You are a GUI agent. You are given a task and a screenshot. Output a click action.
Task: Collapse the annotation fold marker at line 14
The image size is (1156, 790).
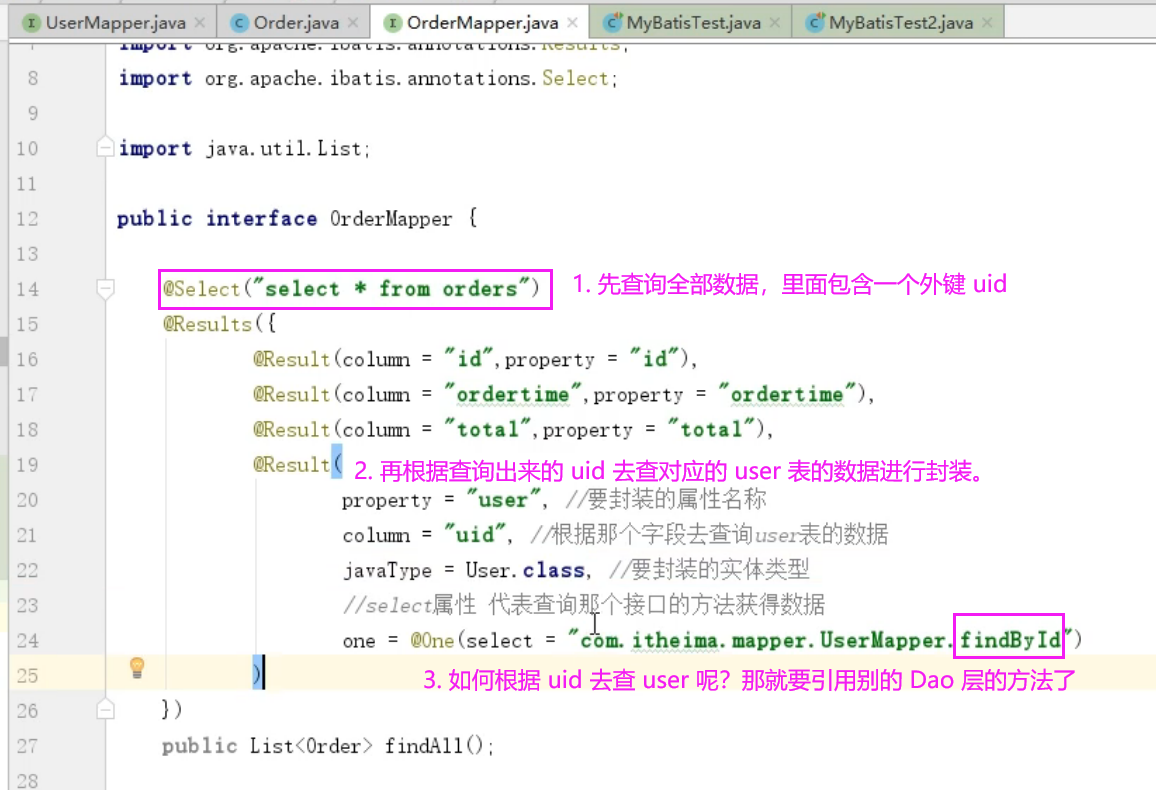coord(105,288)
